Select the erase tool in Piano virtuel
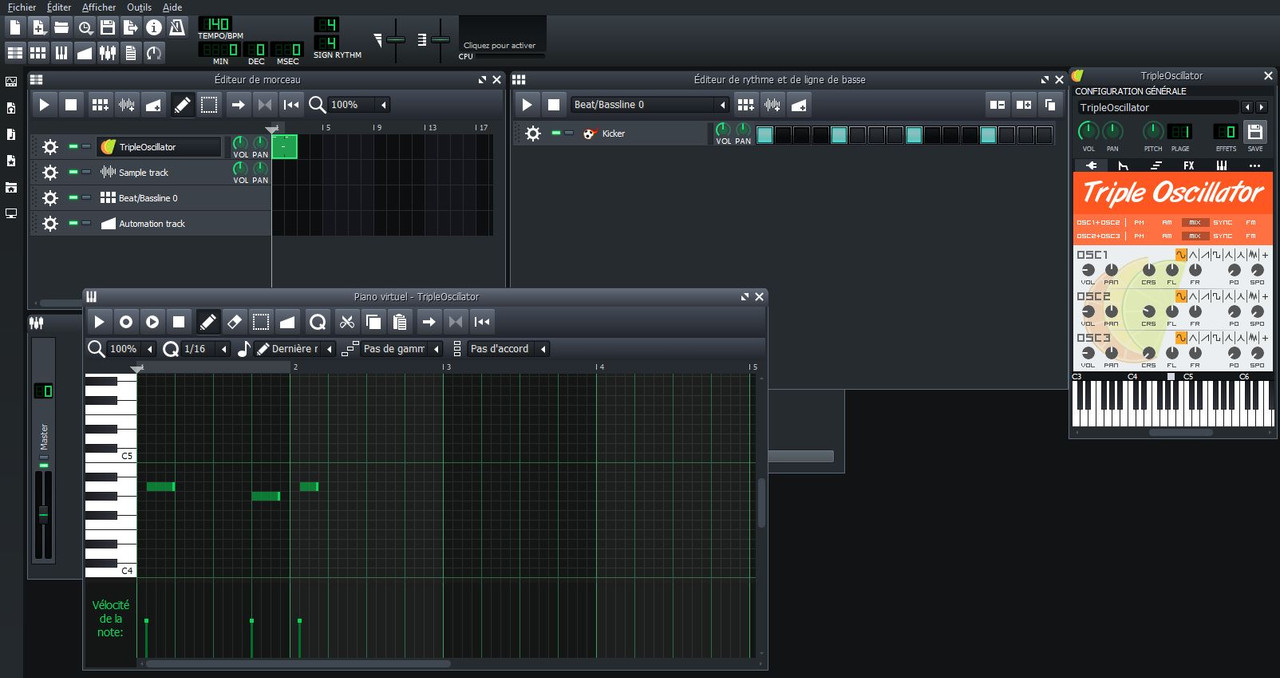1280x678 pixels. (x=234, y=321)
